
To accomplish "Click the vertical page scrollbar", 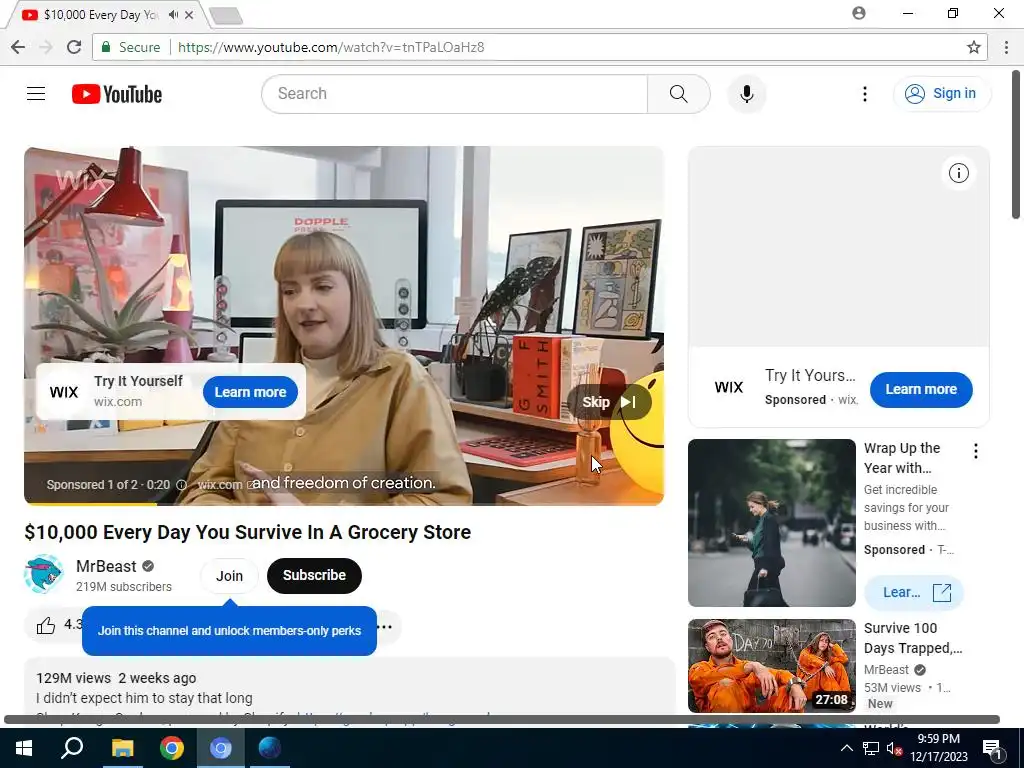I will (1016, 146).
